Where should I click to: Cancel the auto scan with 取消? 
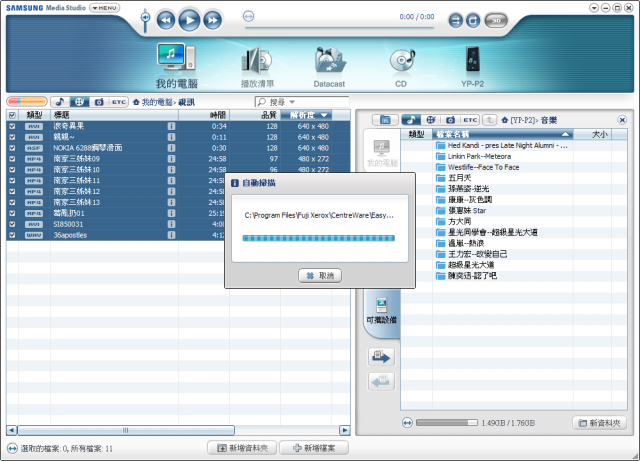(x=320, y=276)
